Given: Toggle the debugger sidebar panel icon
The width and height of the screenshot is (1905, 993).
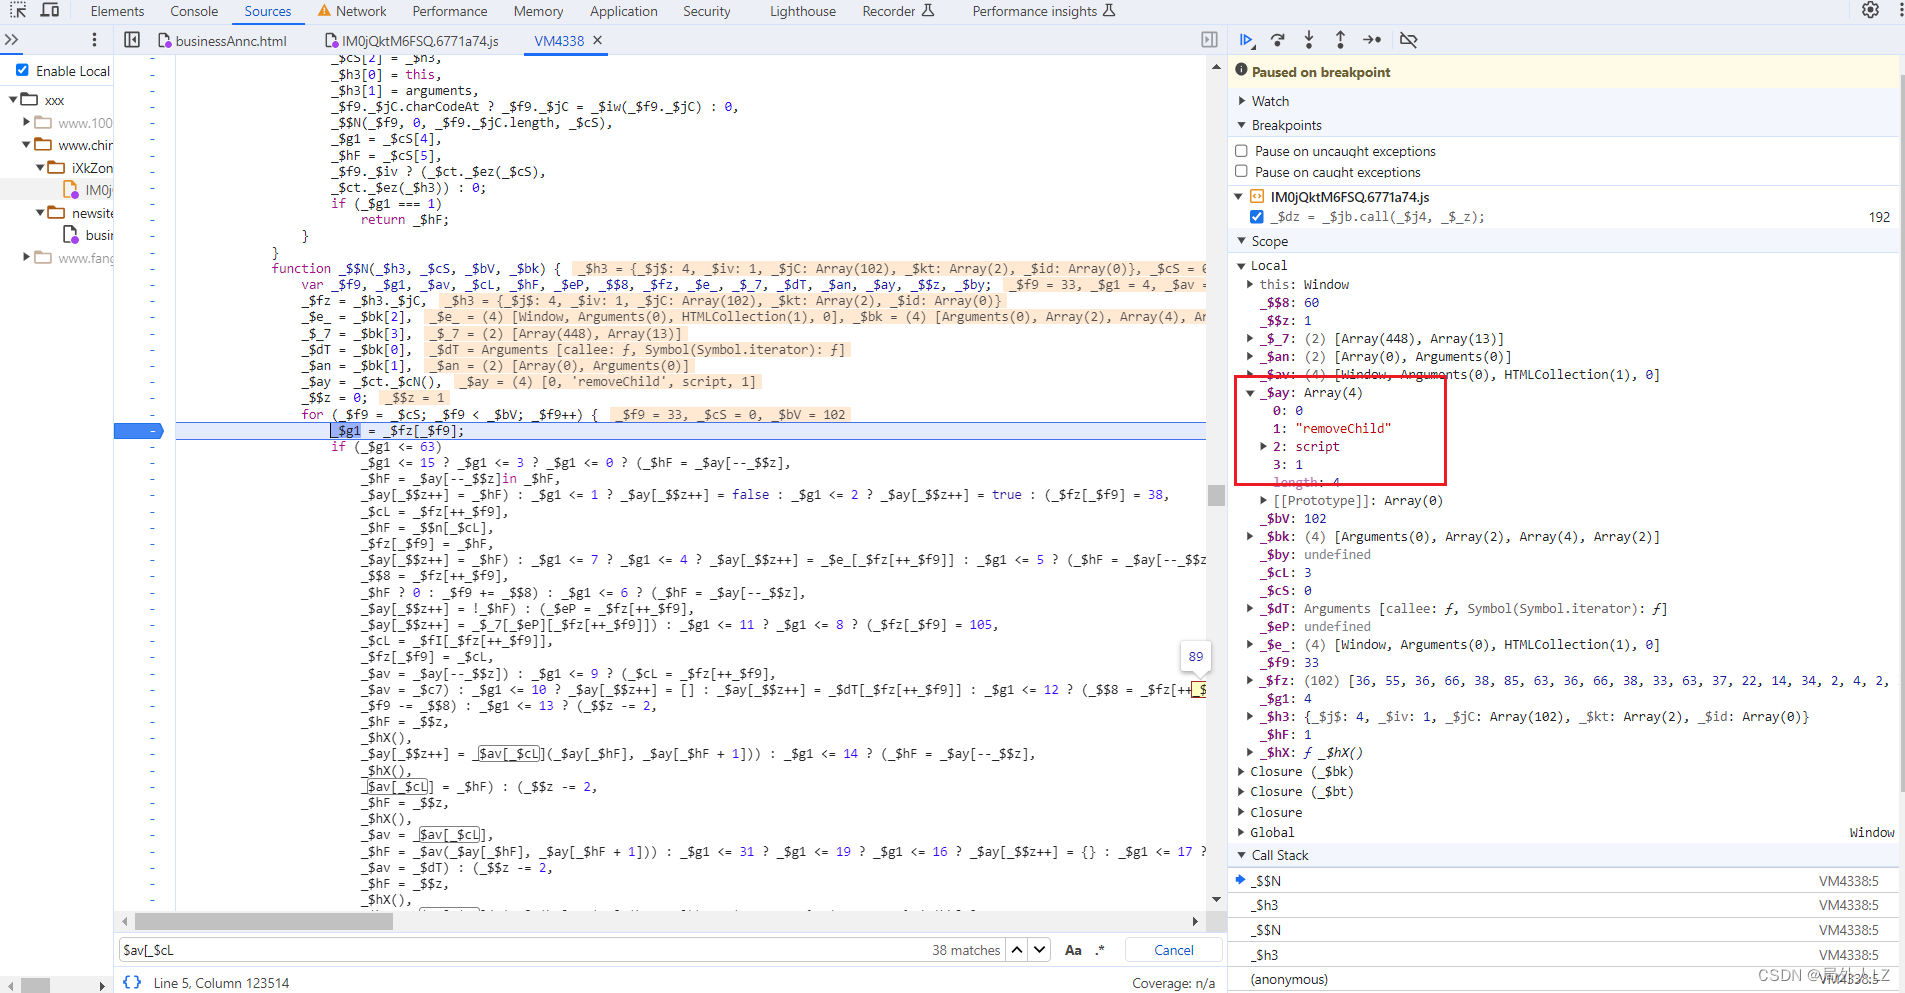Looking at the screenshot, I should point(1209,40).
